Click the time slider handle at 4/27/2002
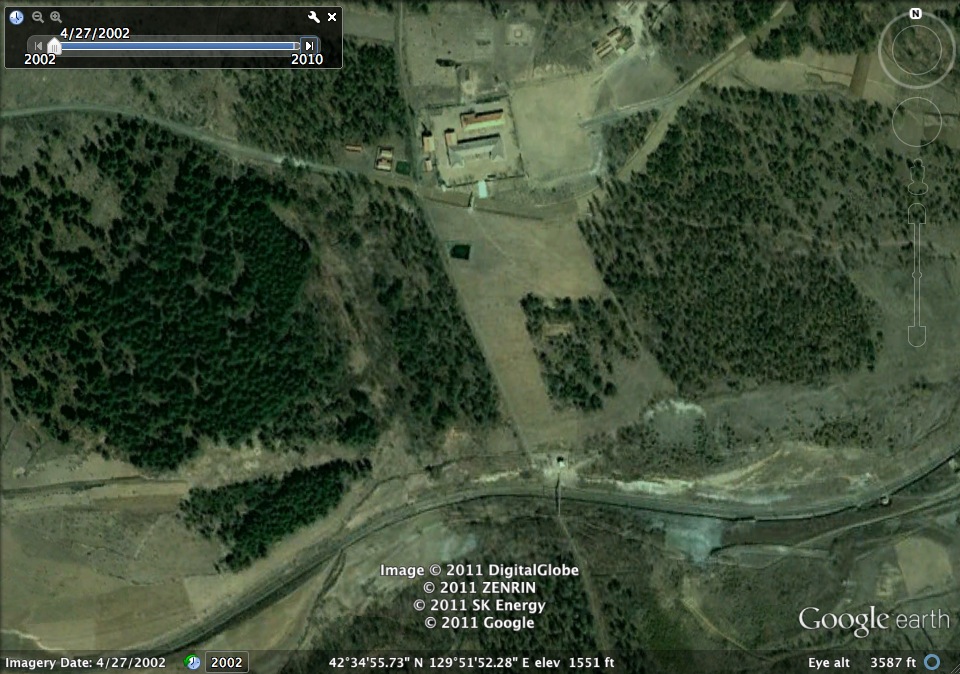 55,45
